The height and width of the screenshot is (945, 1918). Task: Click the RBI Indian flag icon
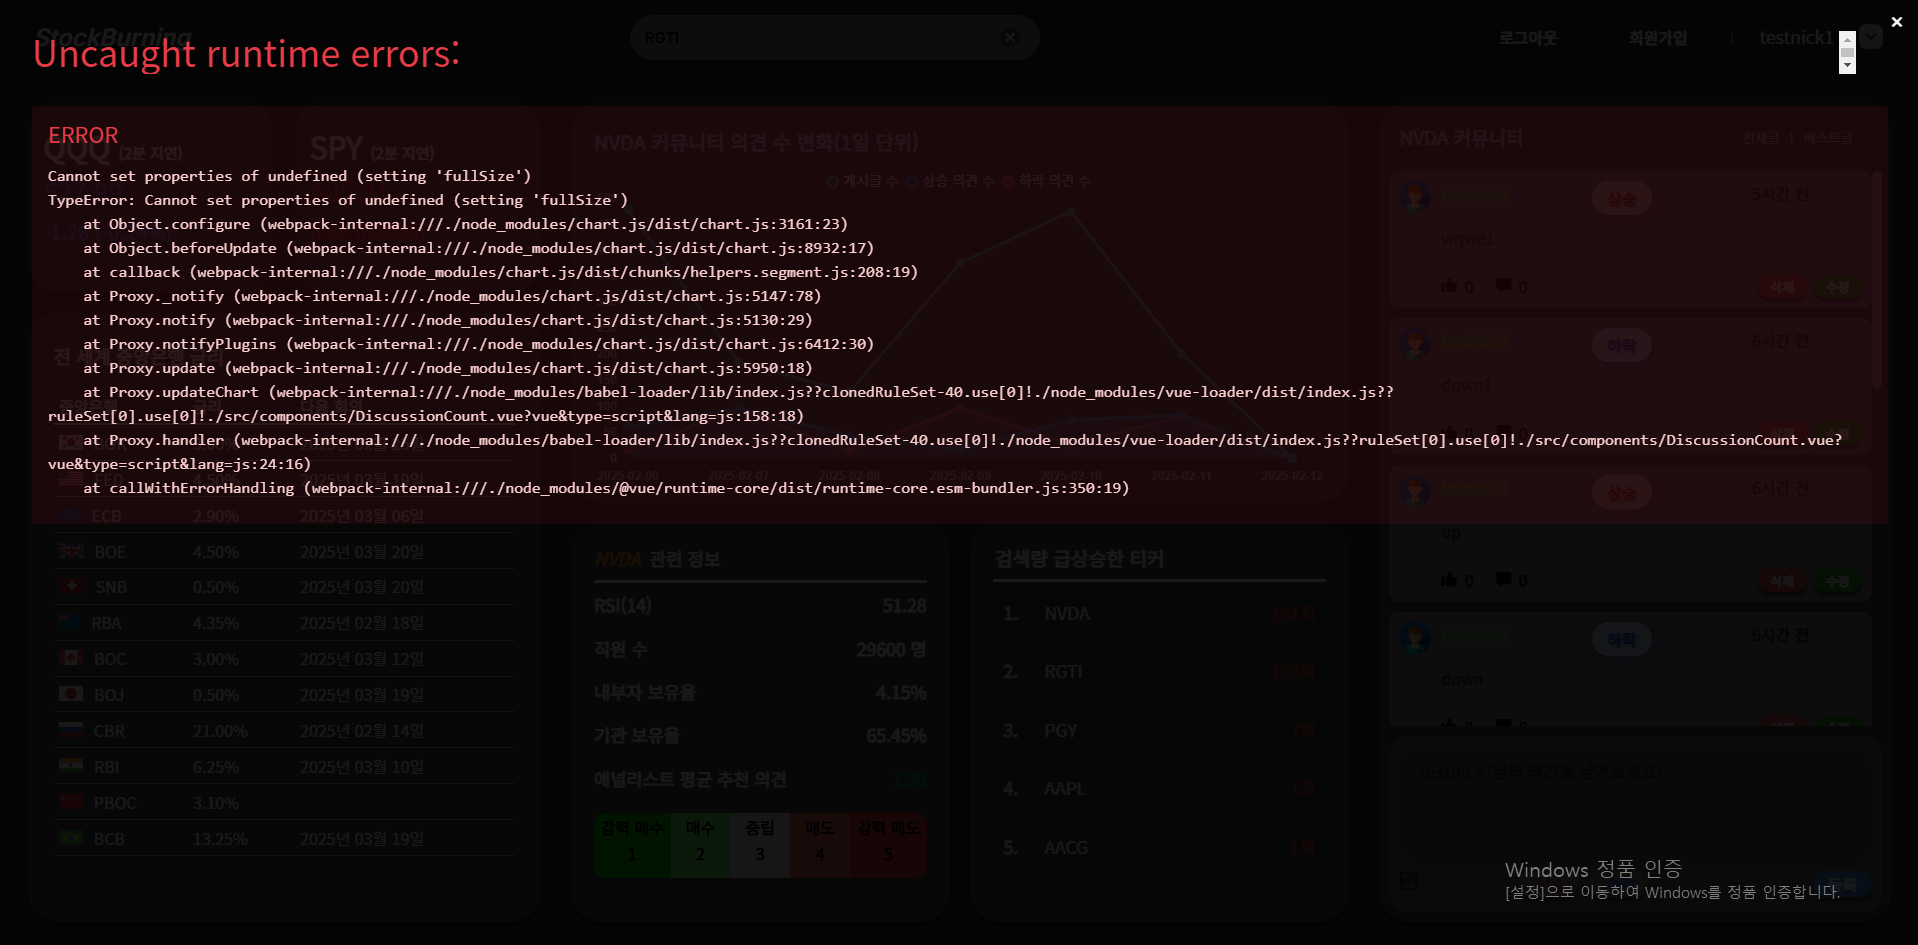(71, 766)
